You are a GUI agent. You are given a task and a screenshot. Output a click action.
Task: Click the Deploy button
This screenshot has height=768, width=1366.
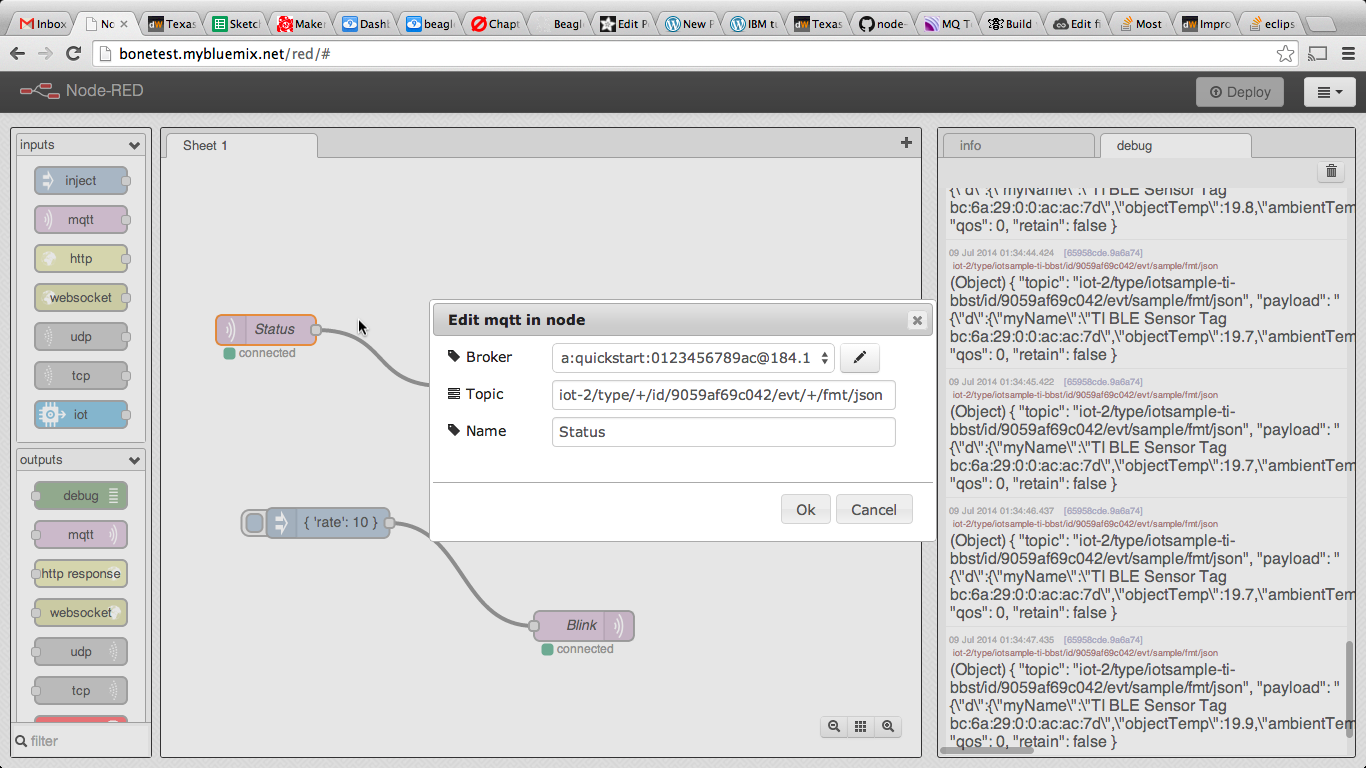coord(1239,92)
